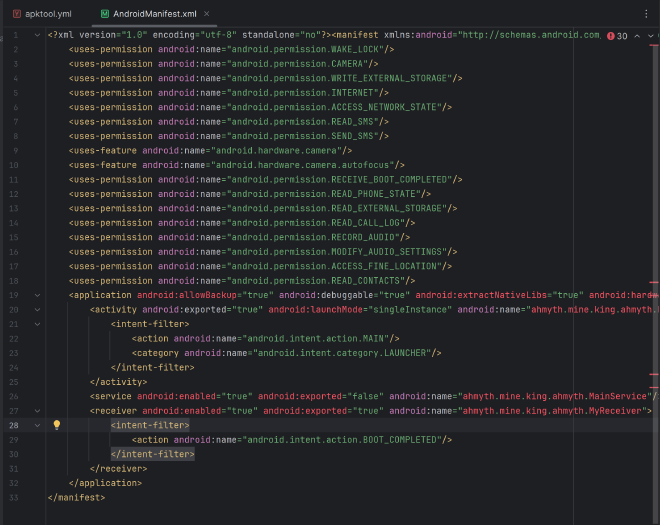The width and height of the screenshot is (660, 525).
Task: Click the android.permission.CAMERA line
Action: [x=223, y=64]
